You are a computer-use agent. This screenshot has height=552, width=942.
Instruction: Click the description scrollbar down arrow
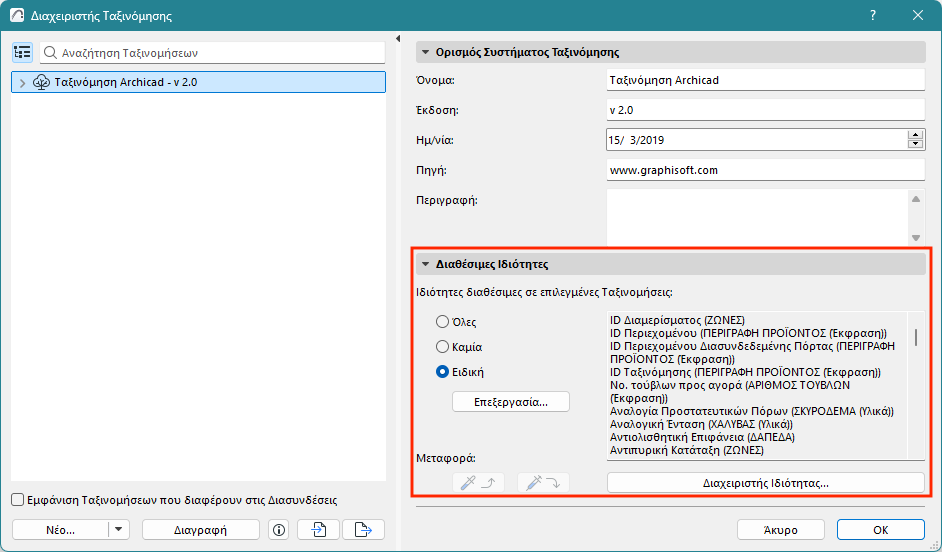point(916,238)
